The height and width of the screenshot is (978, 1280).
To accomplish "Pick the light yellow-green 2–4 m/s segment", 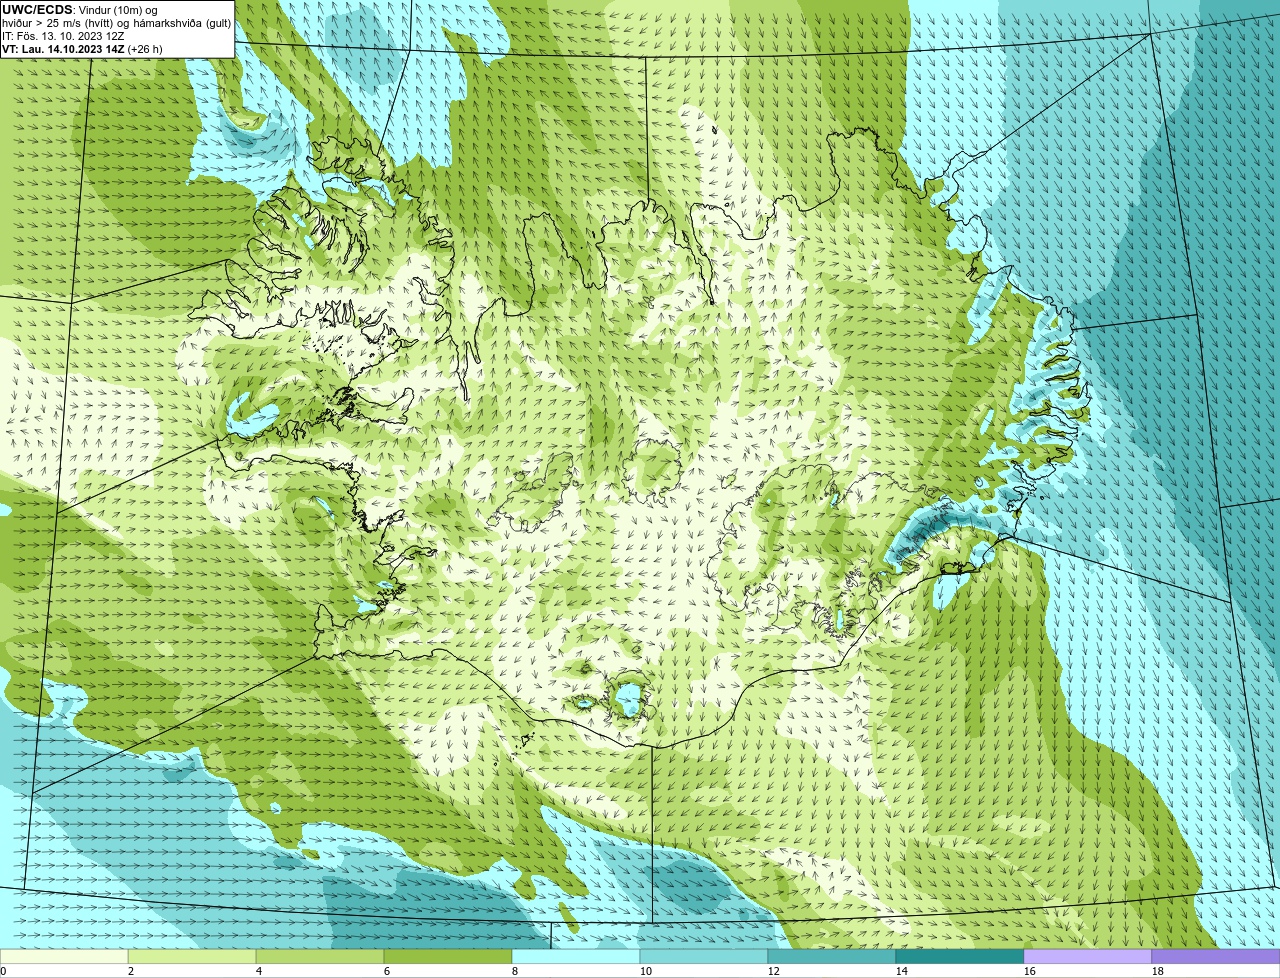I will [x=192, y=957].
